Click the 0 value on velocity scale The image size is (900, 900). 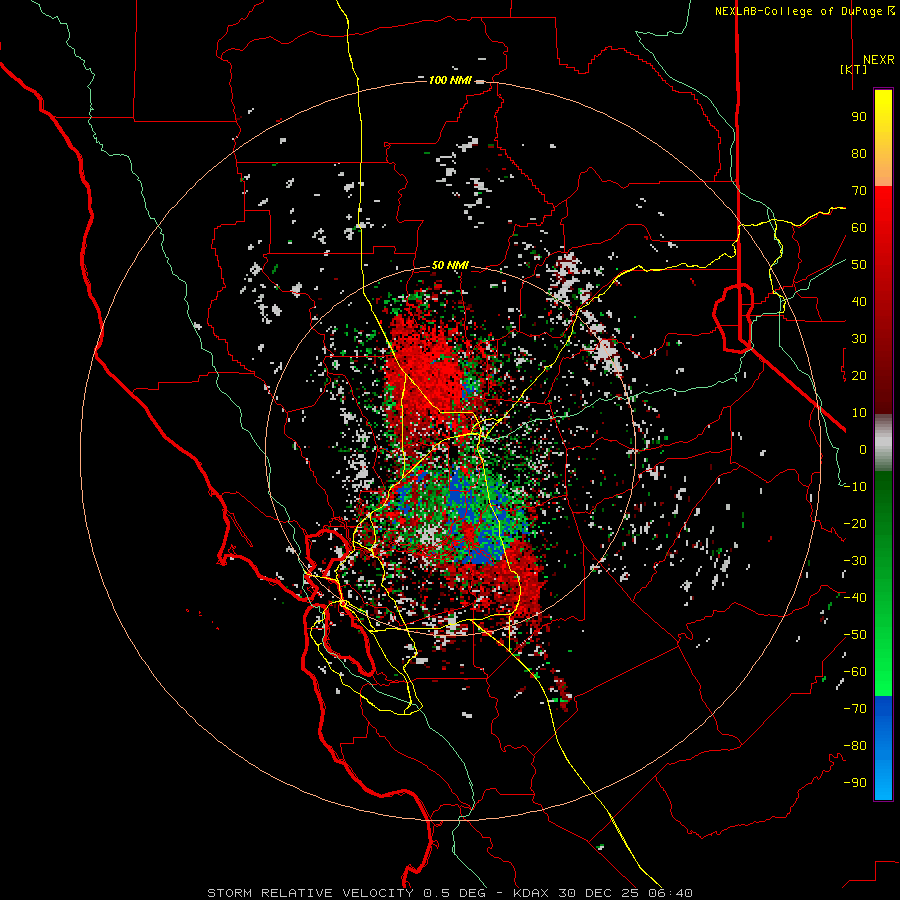tap(863, 449)
